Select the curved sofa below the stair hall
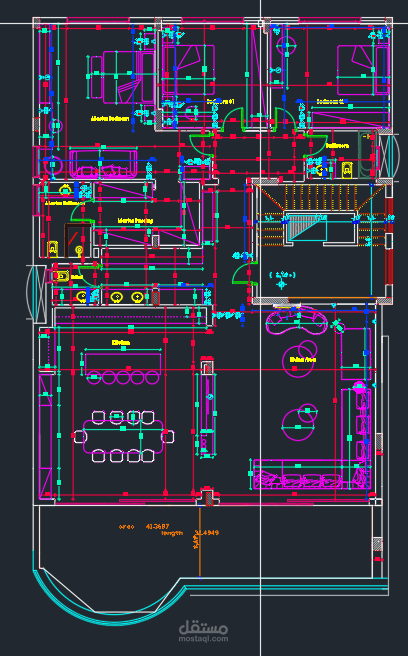This screenshot has width=408, height=656. pos(297,321)
